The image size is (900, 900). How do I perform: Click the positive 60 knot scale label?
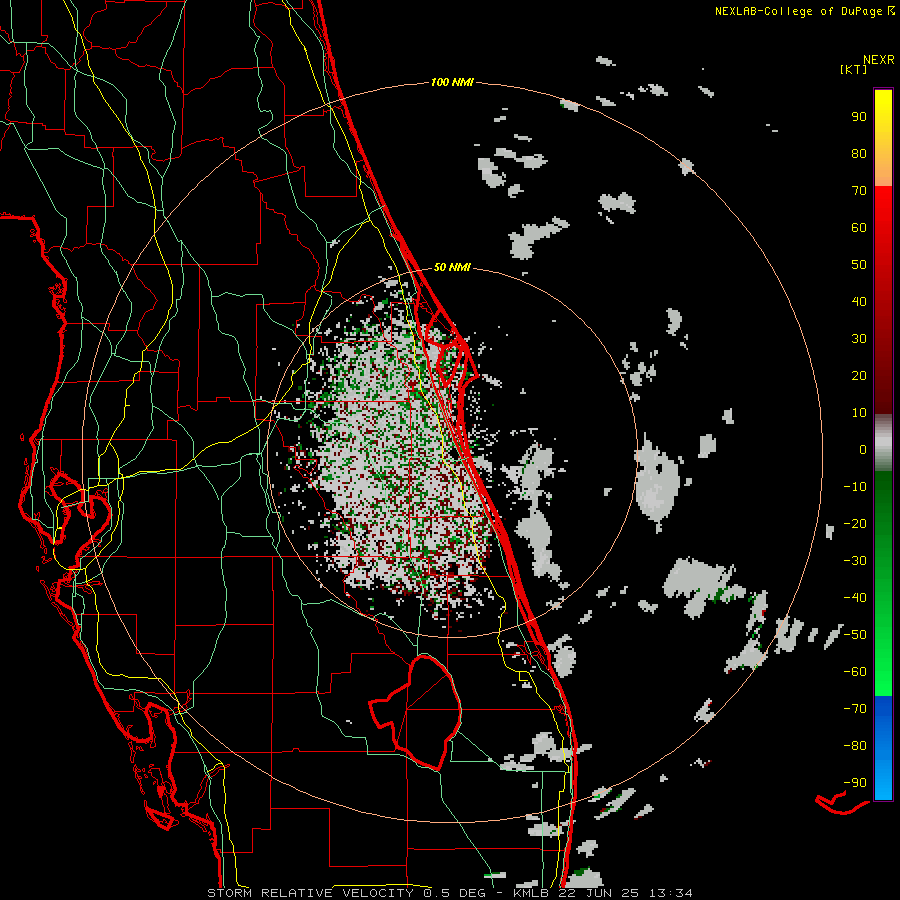tap(859, 228)
